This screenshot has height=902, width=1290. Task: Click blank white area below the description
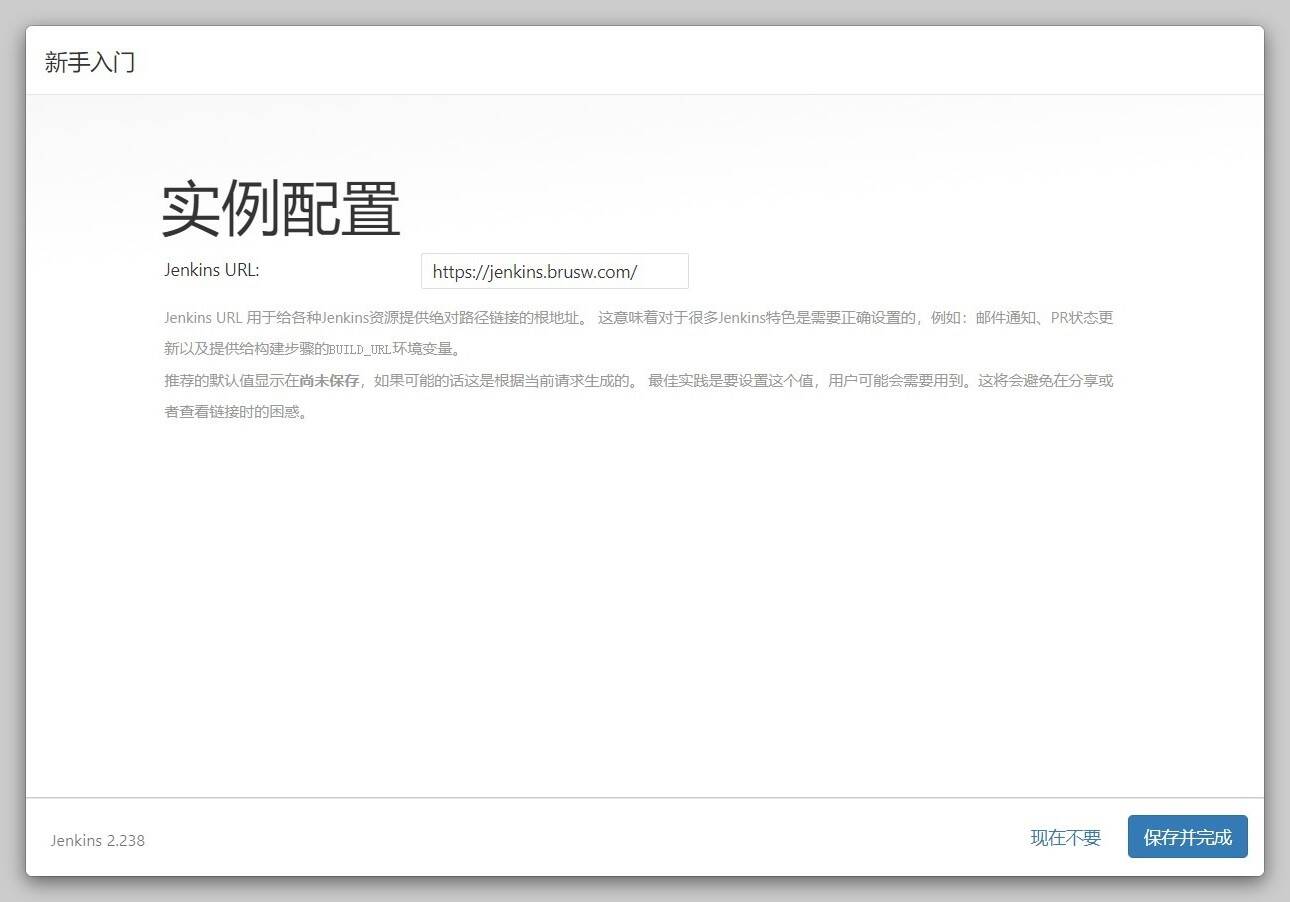640,600
